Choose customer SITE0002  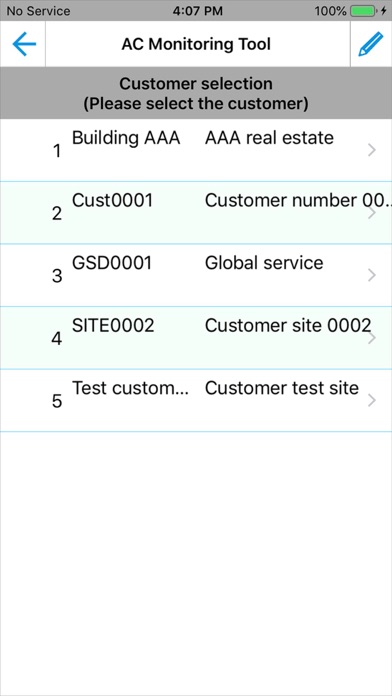tap(113, 326)
